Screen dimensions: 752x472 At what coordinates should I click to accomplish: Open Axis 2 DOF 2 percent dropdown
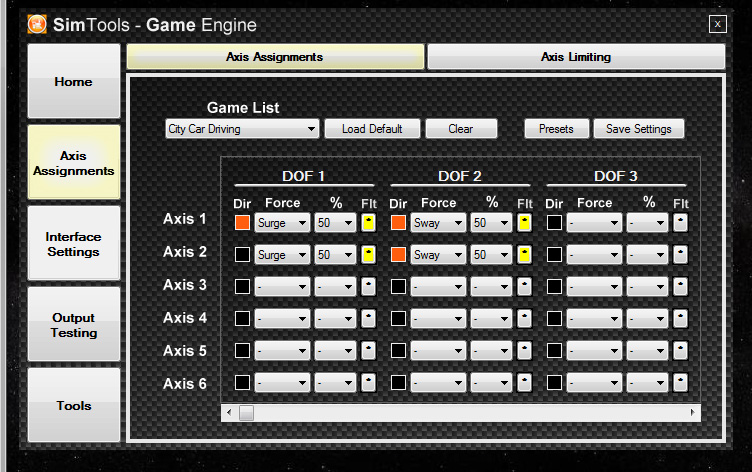(x=491, y=255)
